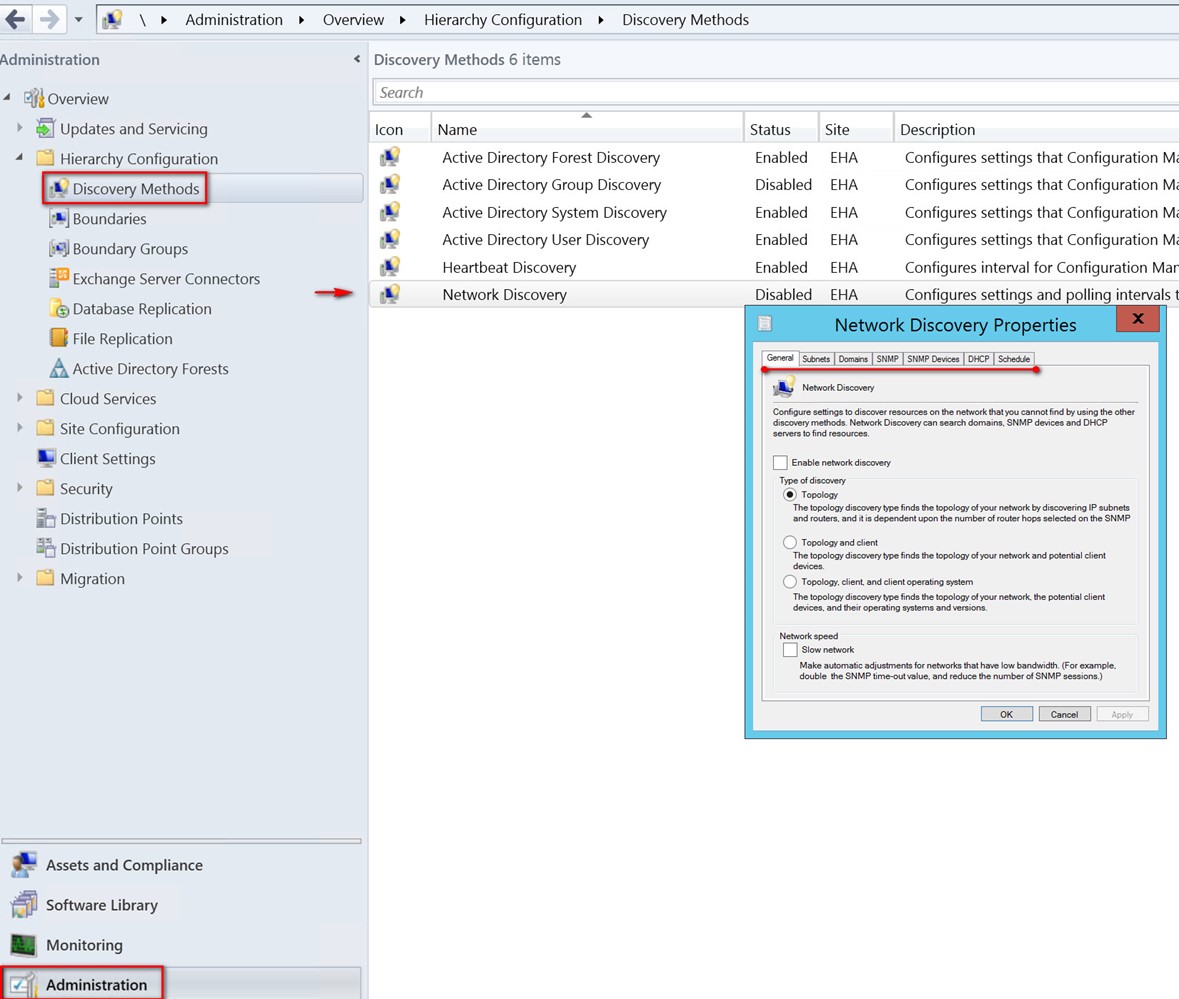Click the Boundary Groups icon
The width and height of the screenshot is (1179, 999).
point(59,249)
